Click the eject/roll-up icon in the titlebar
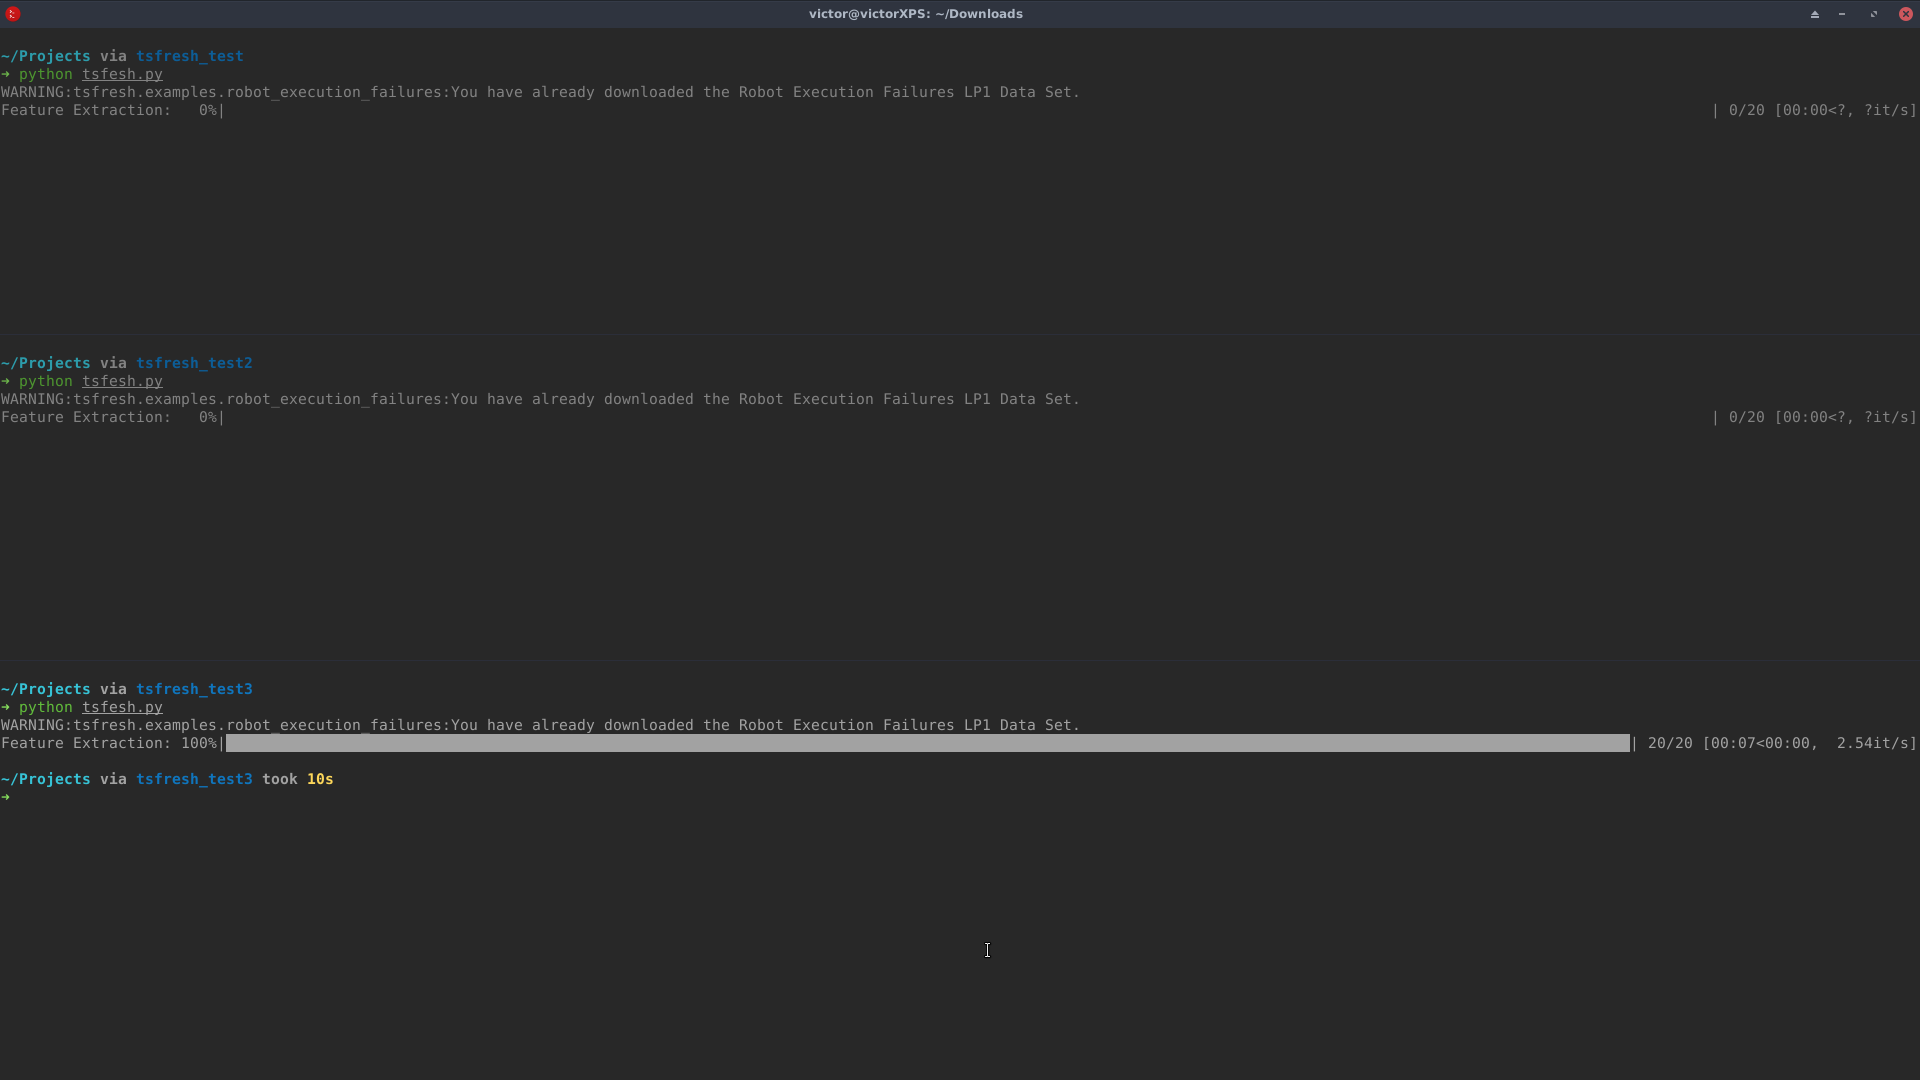The width and height of the screenshot is (1920, 1080). (1813, 14)
